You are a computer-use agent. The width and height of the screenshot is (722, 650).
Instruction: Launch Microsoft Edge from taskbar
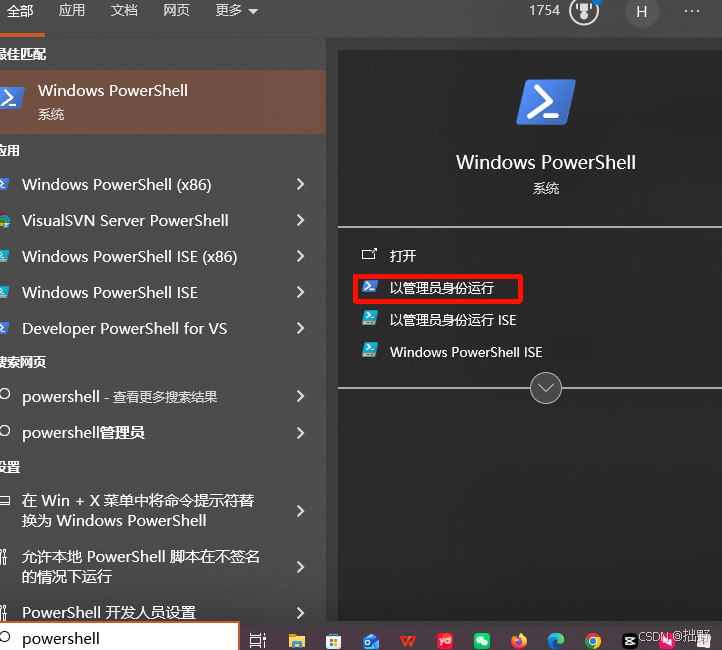point(556,641)
